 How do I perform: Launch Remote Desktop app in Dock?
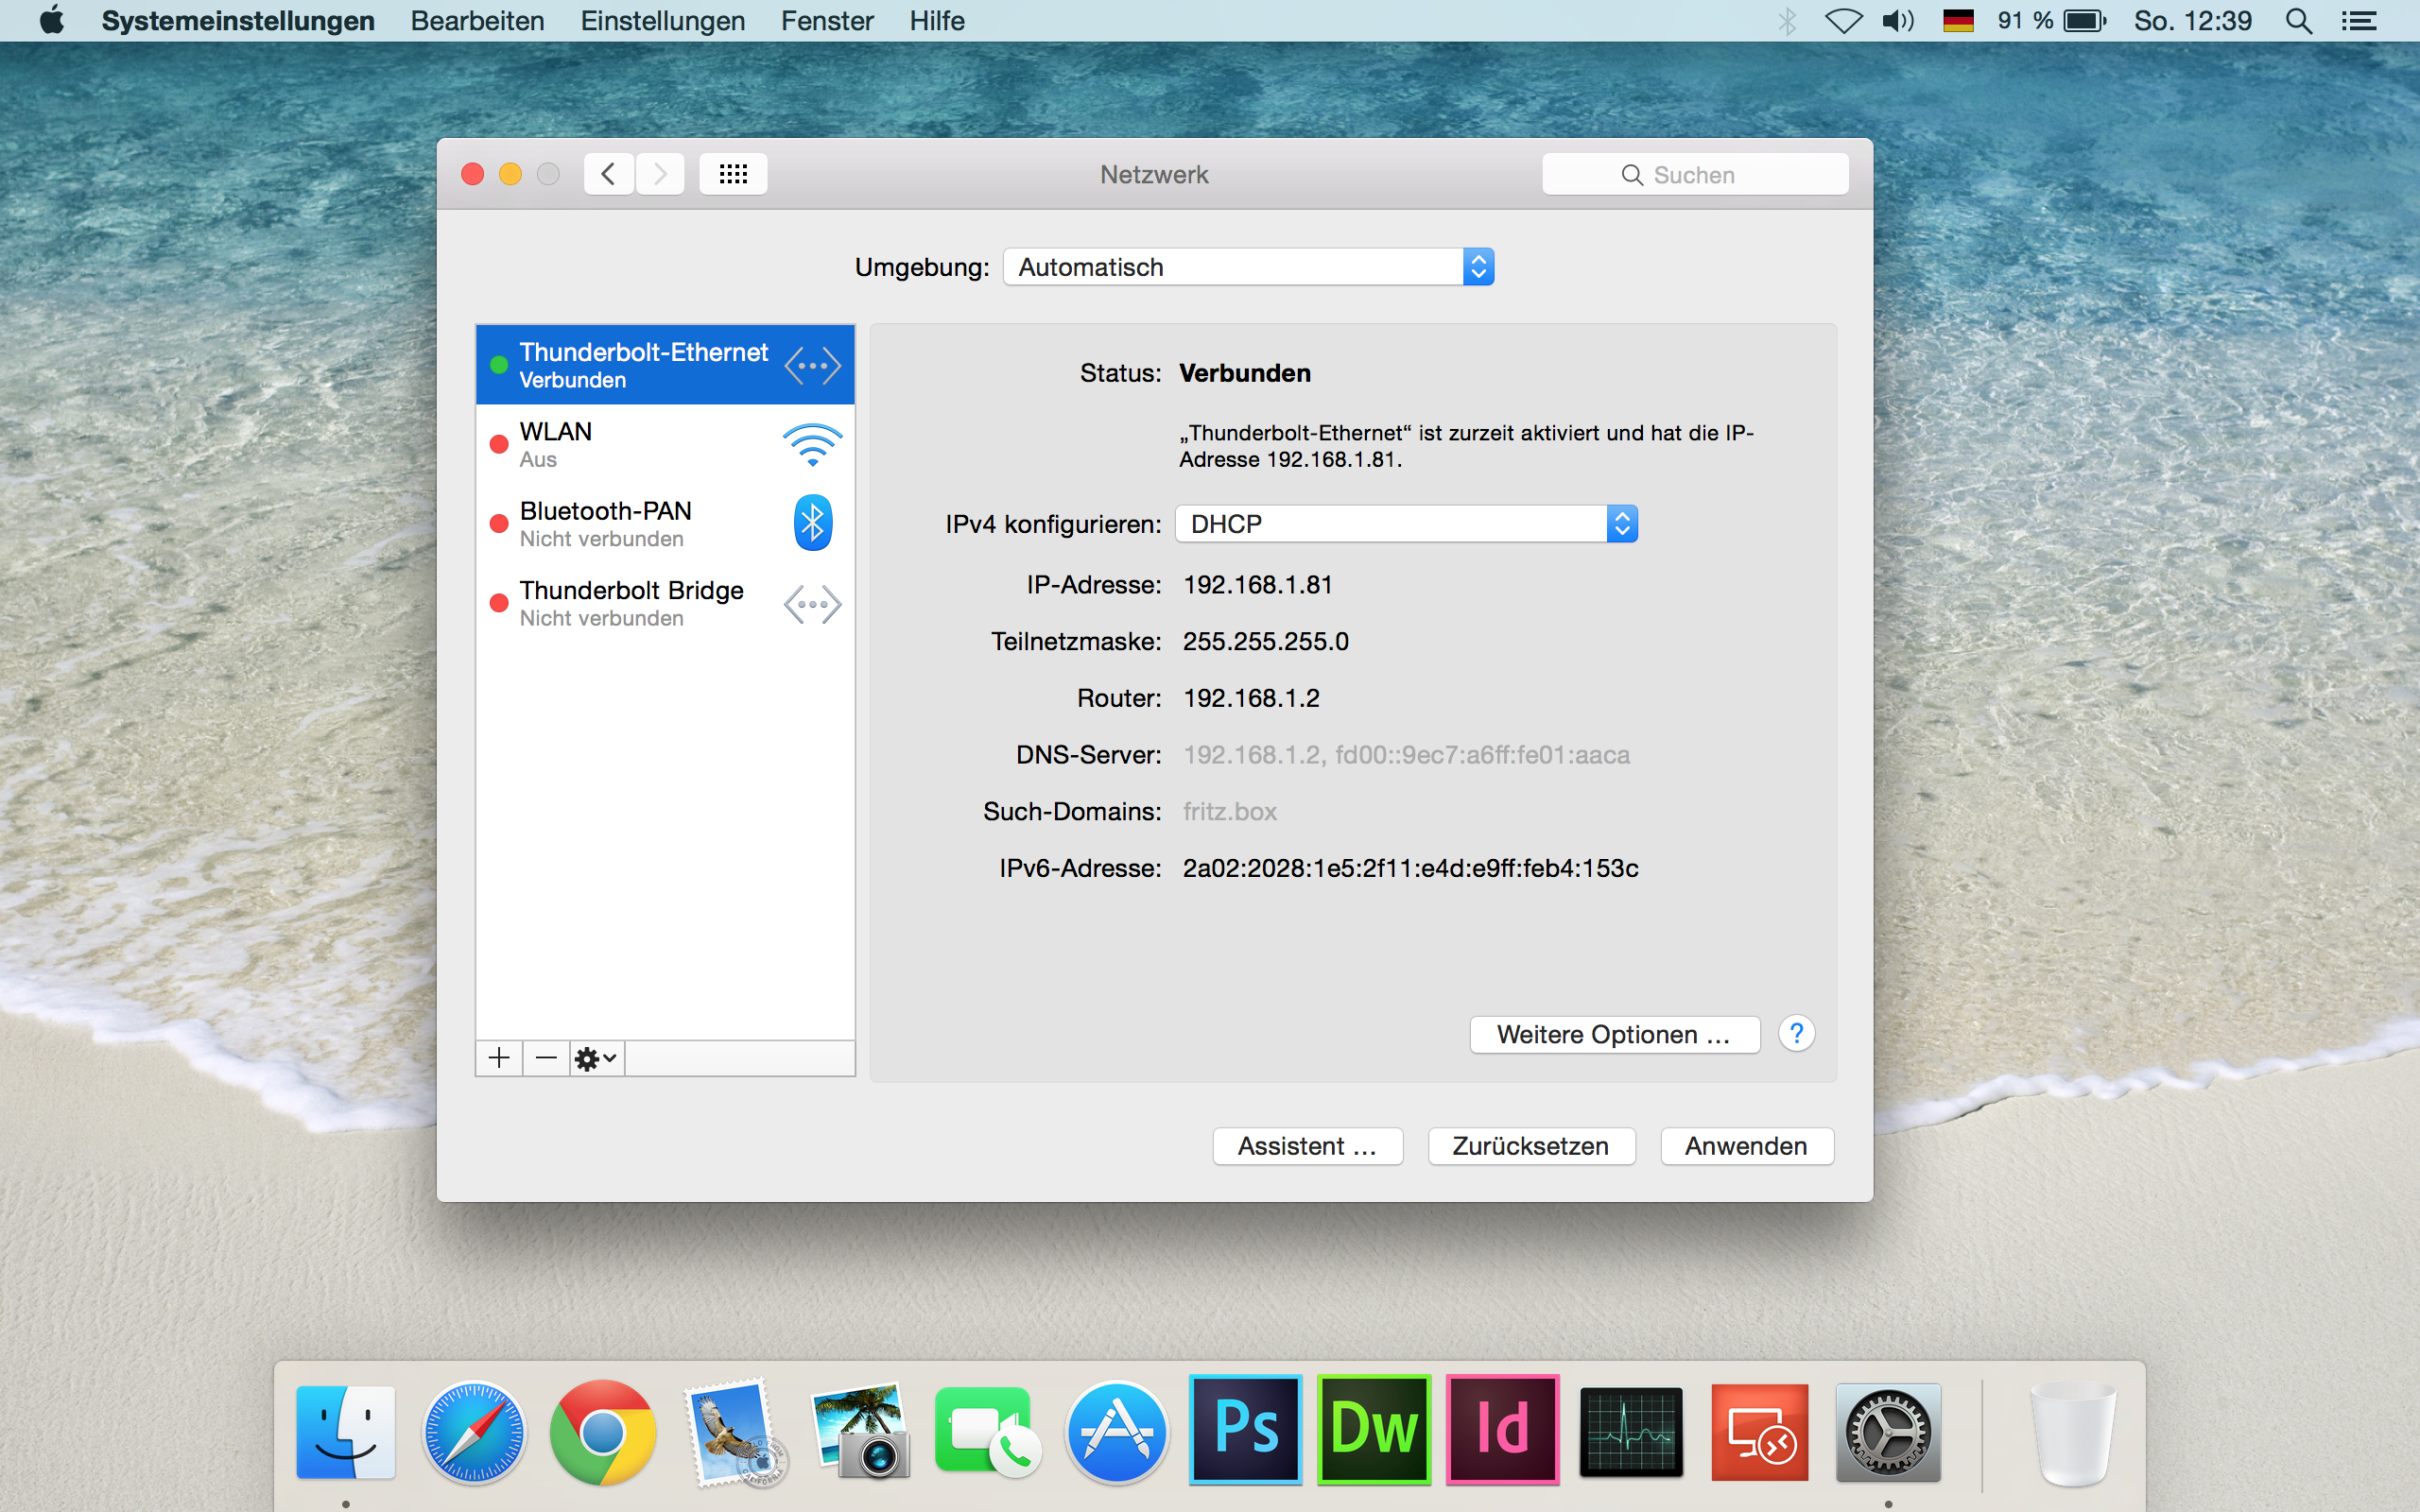1759,1431
